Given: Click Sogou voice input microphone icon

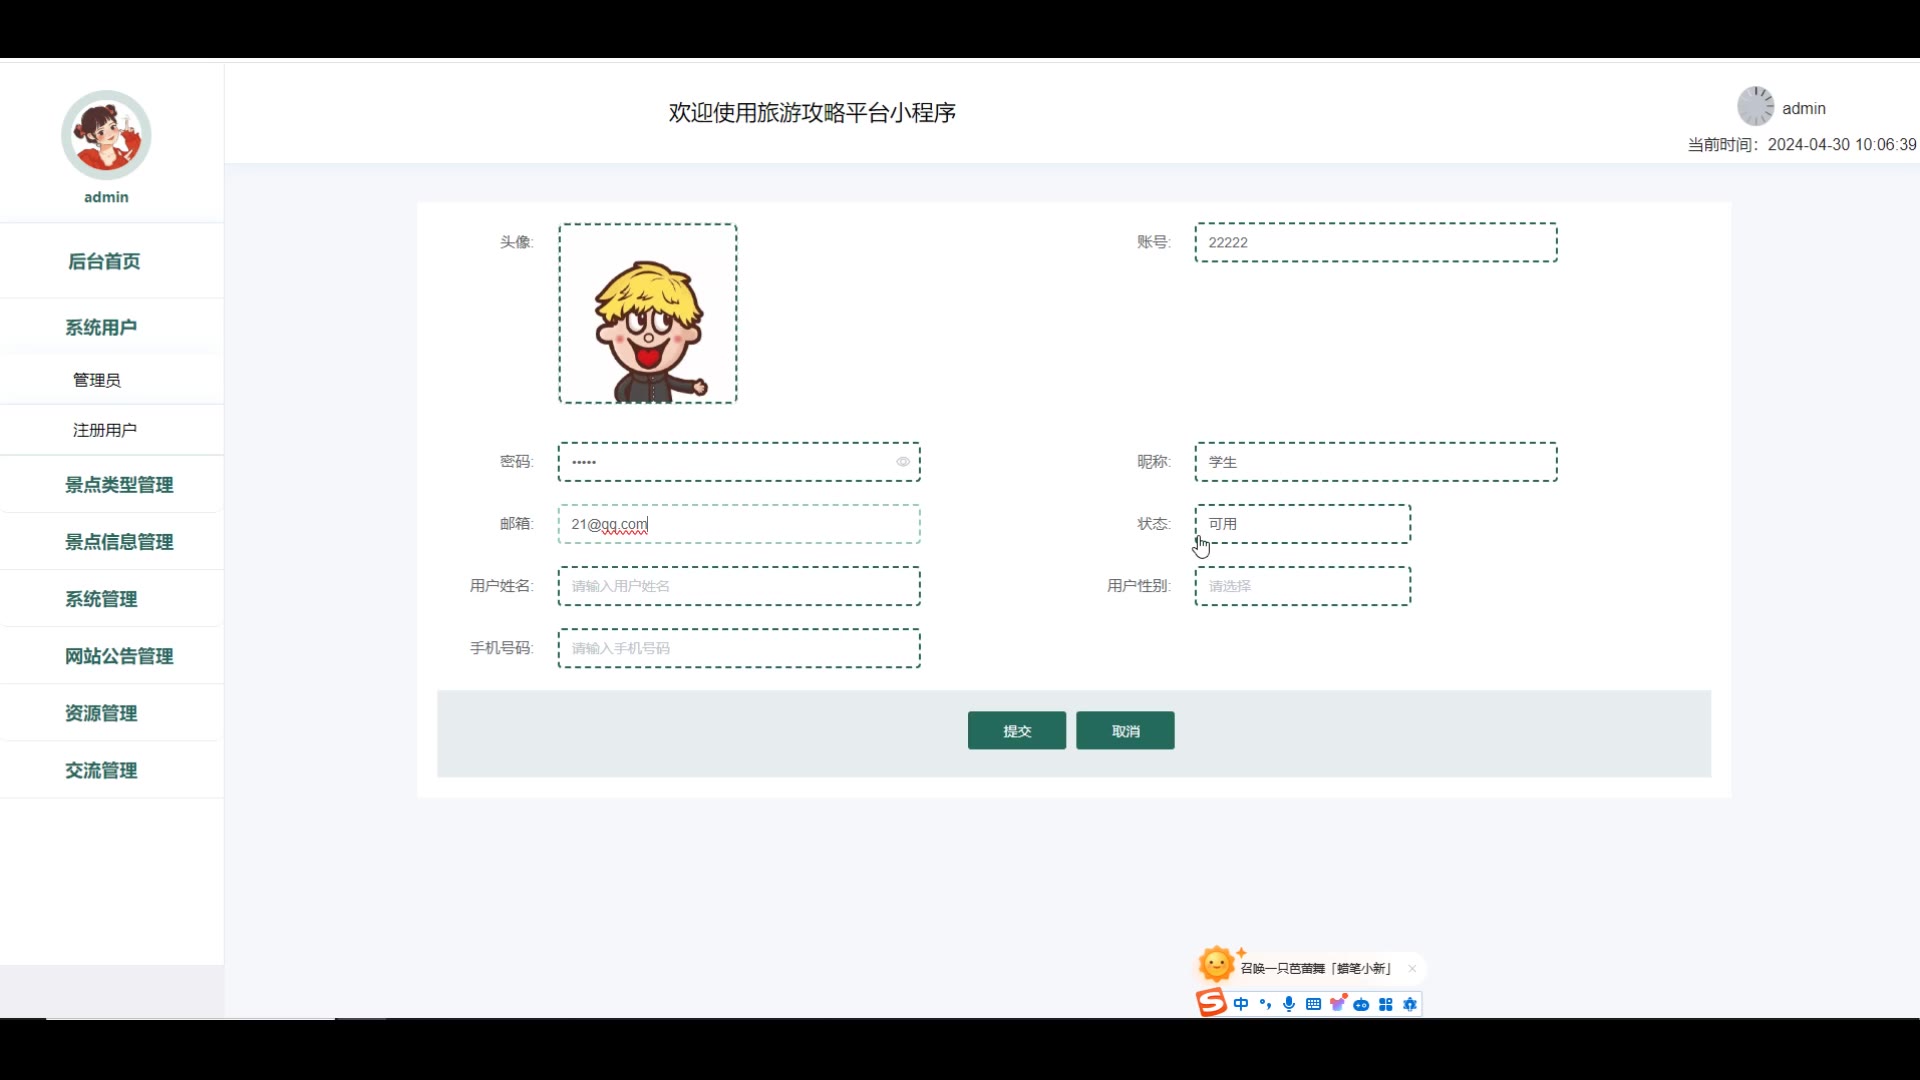Looking at the screenshot, I should tap(1289, 1004).
